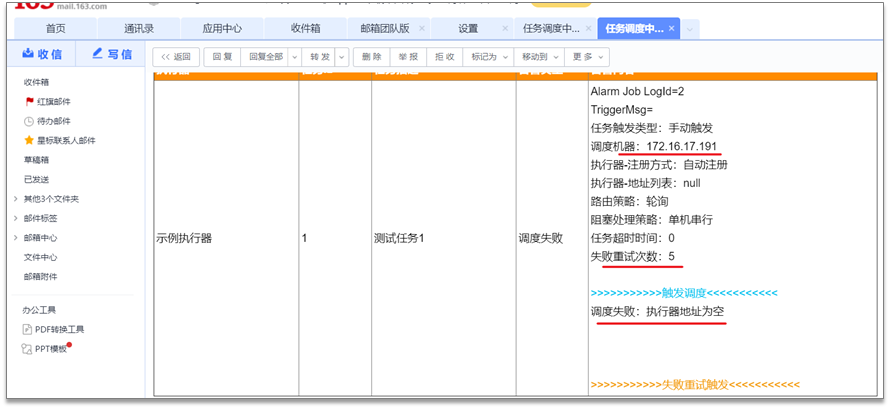The image size is (890, 409).
Task: Open the 移动到 dropdown
Action: 539,57
